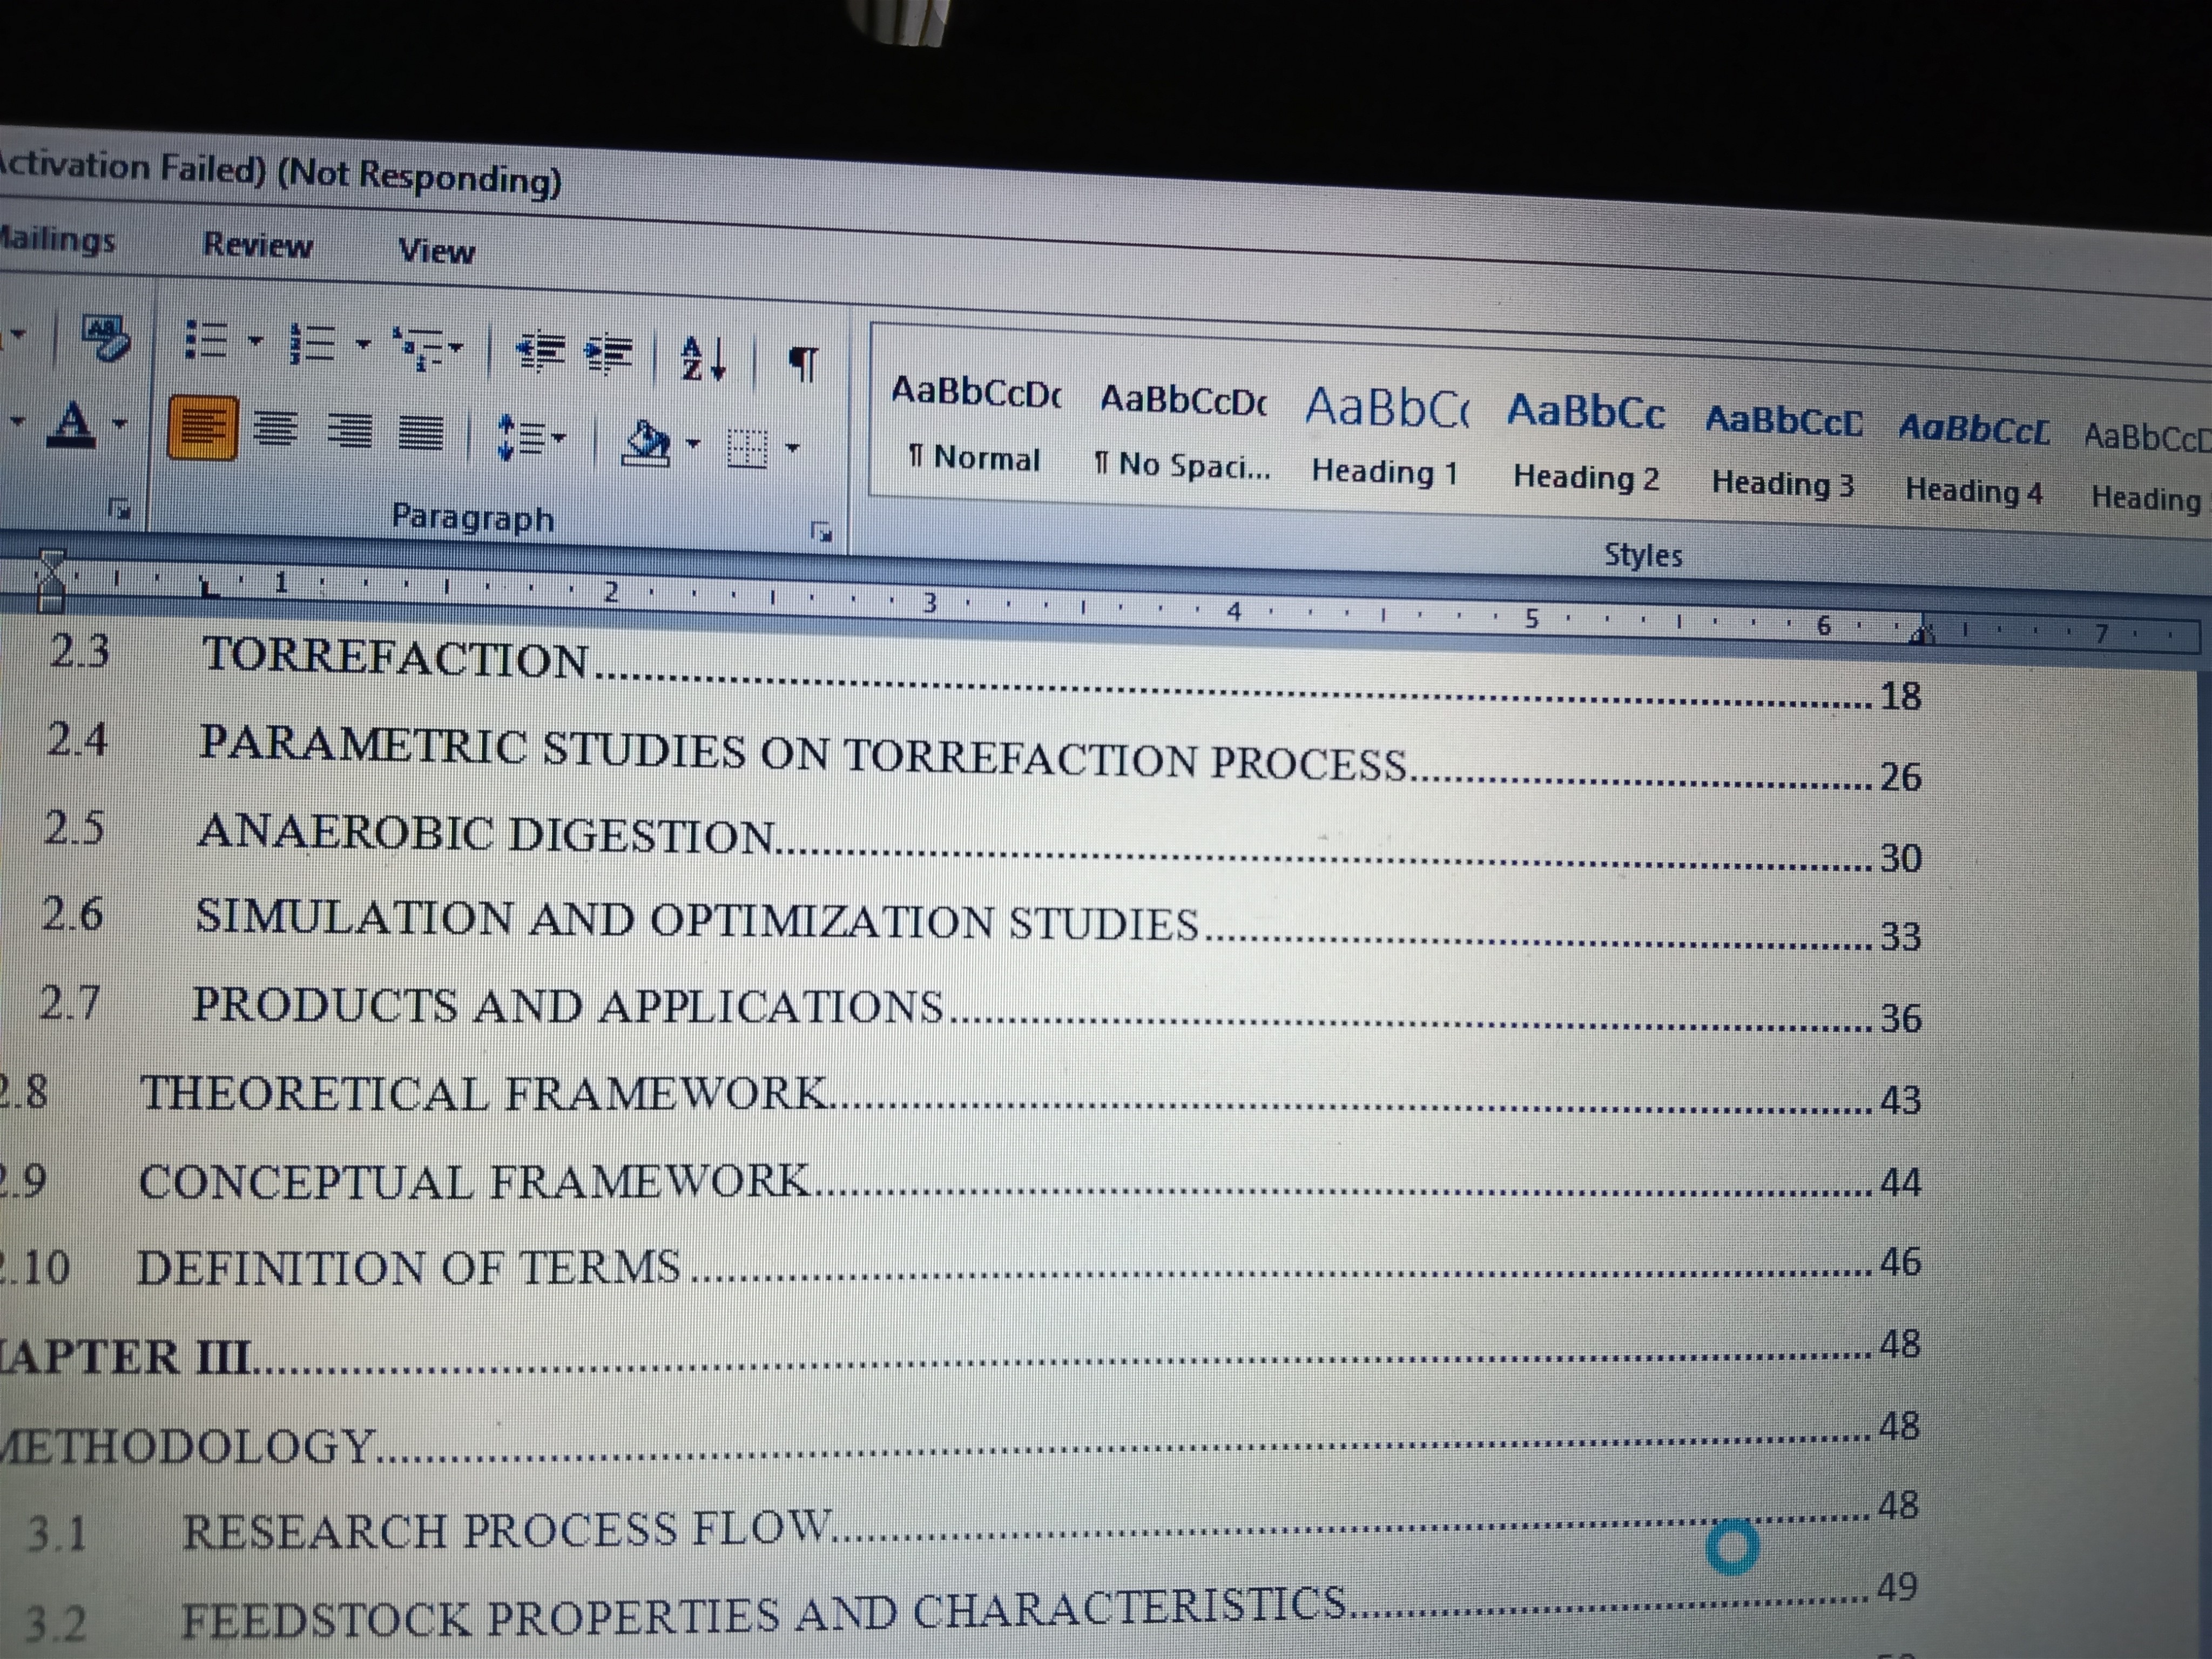
Task: Toggle Center alignment
Action: pyautogui.click(x=275, y=430)
